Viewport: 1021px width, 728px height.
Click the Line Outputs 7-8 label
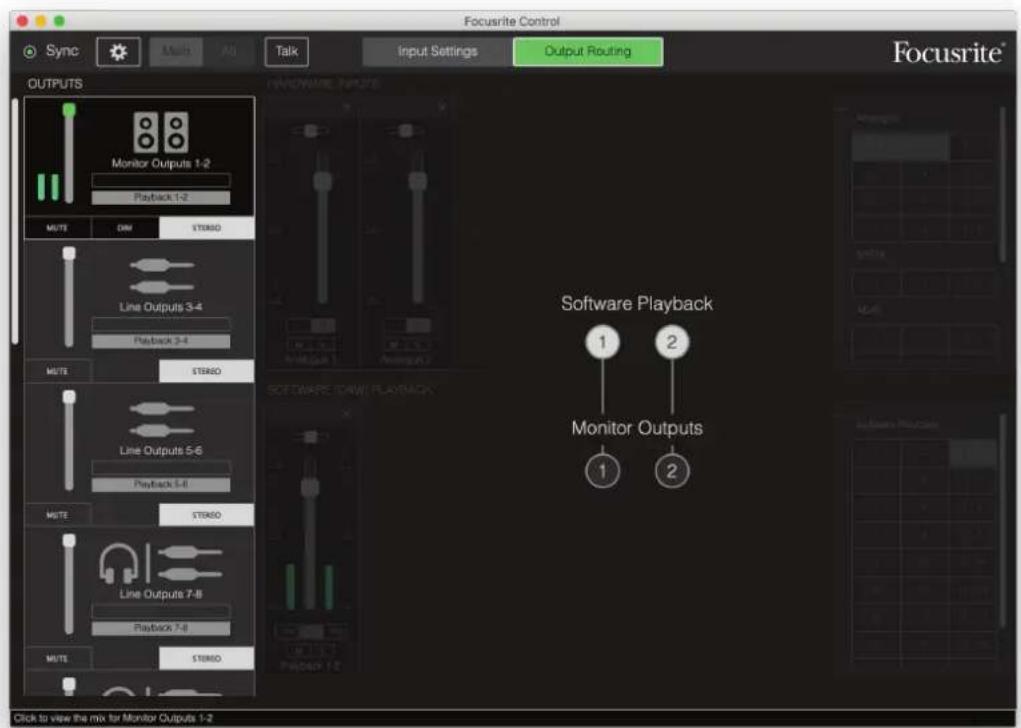(161, 594)
